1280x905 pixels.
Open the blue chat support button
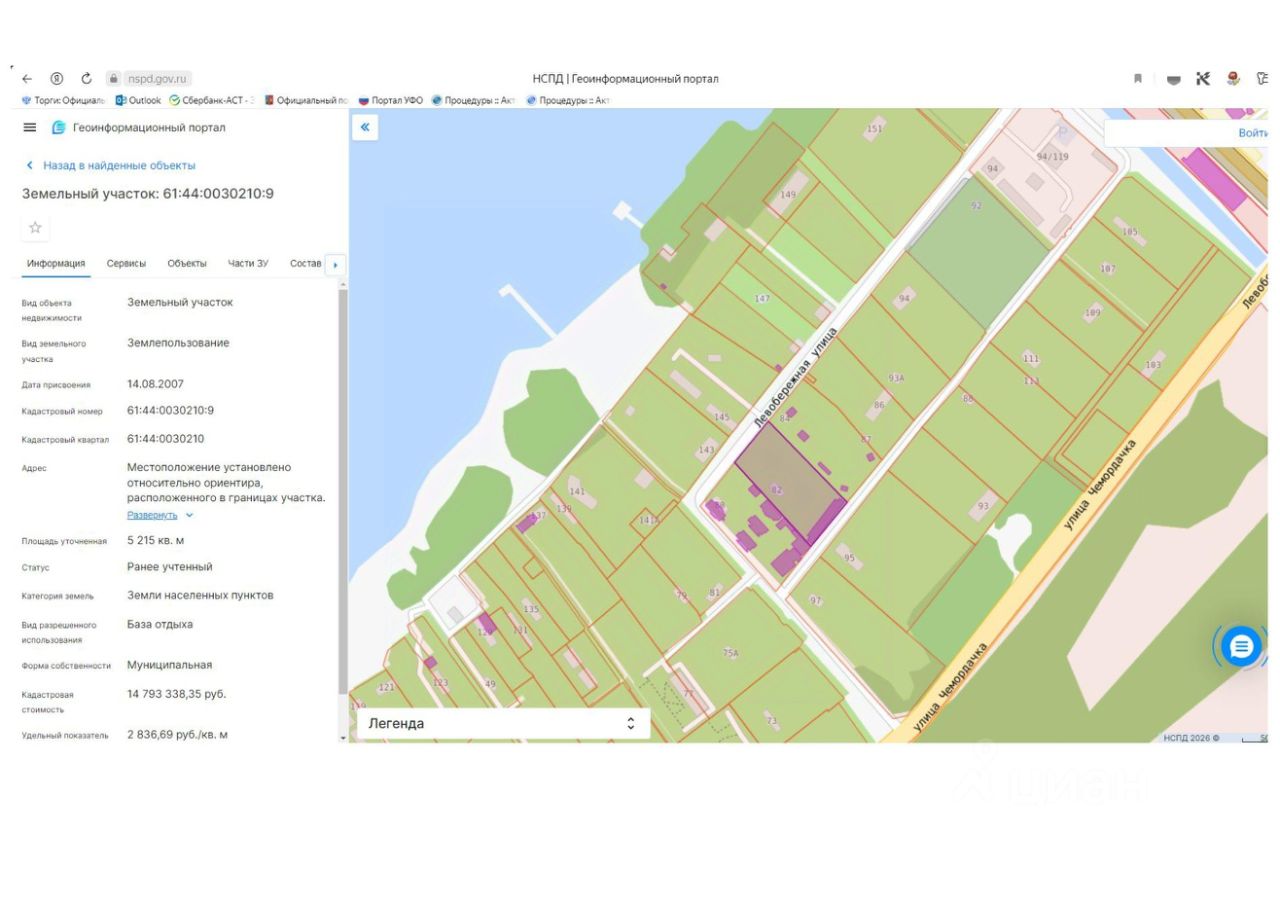point(1241,646)
